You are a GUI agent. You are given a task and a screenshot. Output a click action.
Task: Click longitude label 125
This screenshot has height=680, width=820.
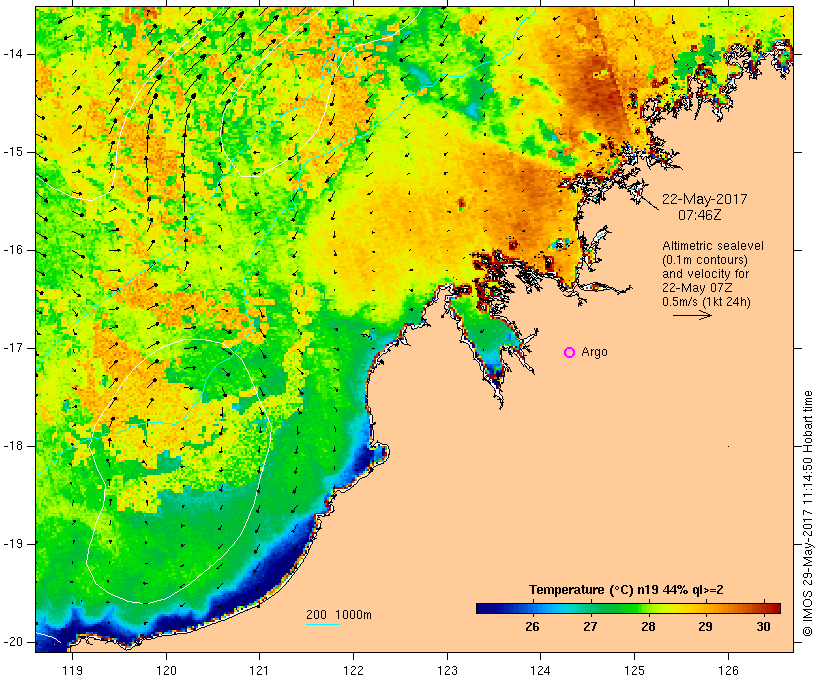tap(634, 670)
